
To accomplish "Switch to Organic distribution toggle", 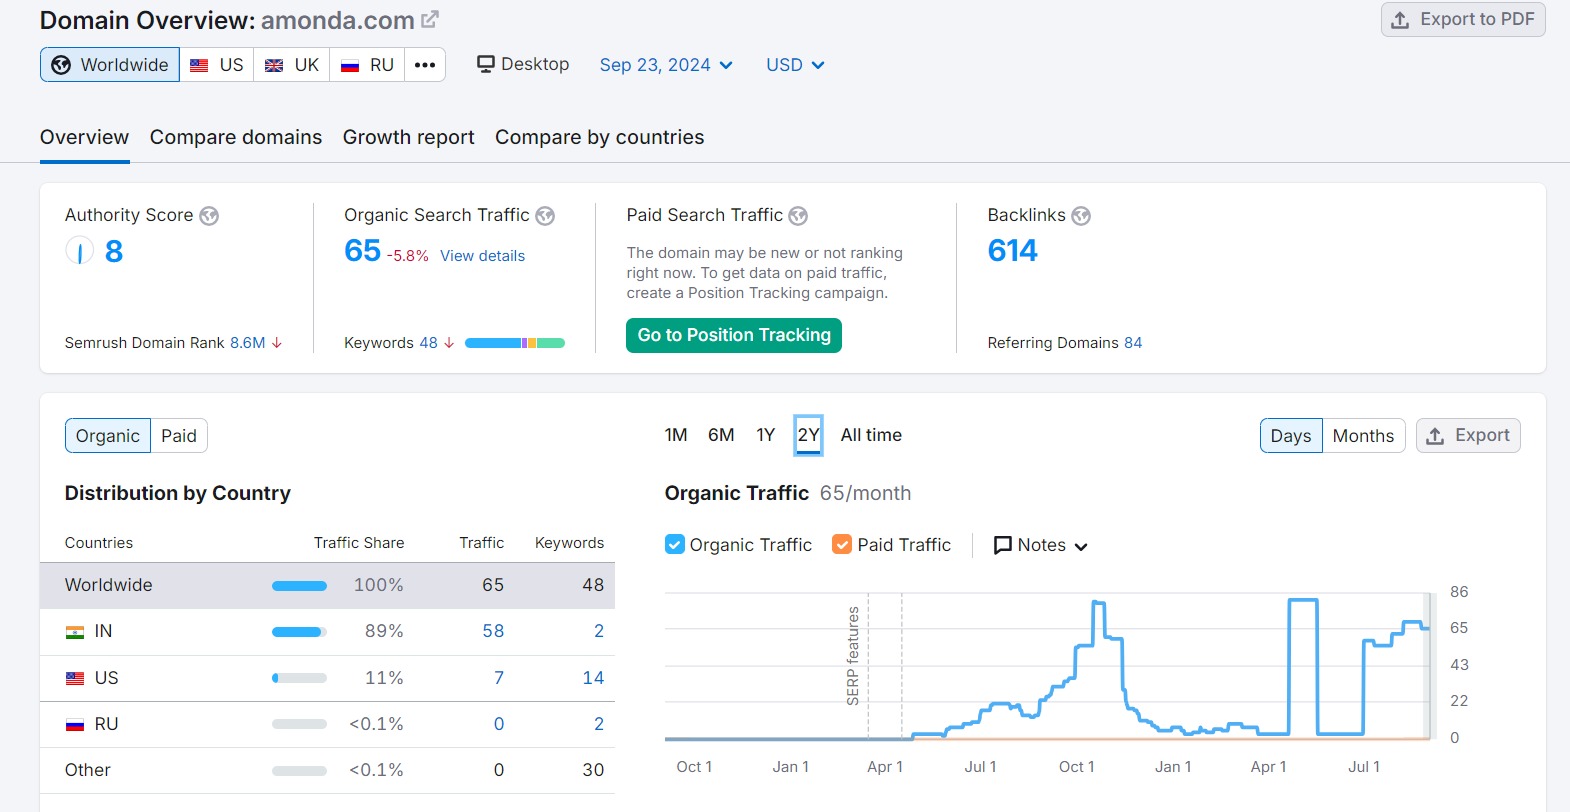I will pyautogui.click(x=108, y=436).
